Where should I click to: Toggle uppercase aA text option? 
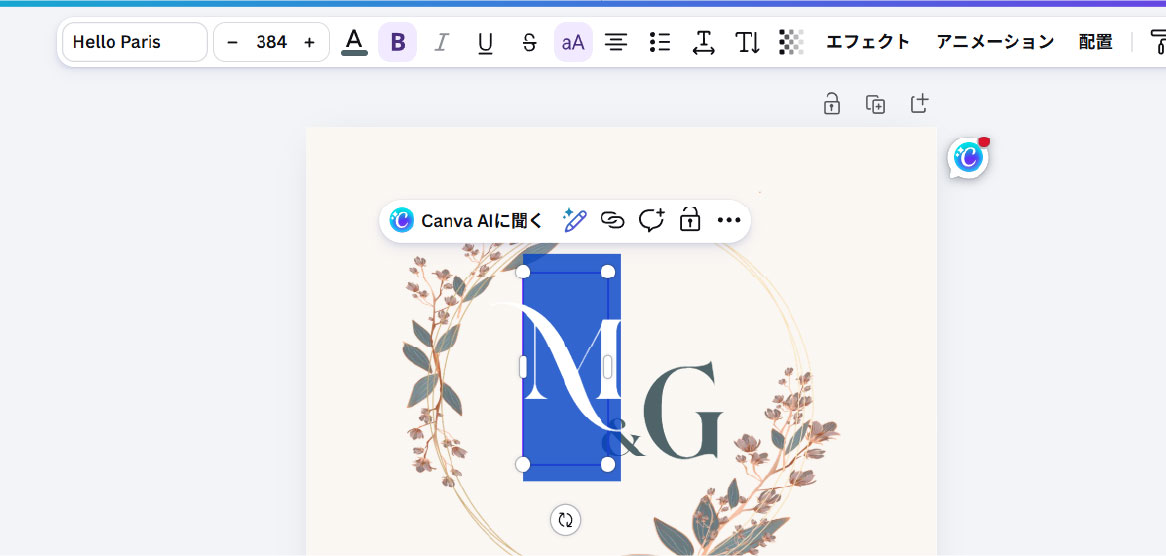[x=573, y=42]
